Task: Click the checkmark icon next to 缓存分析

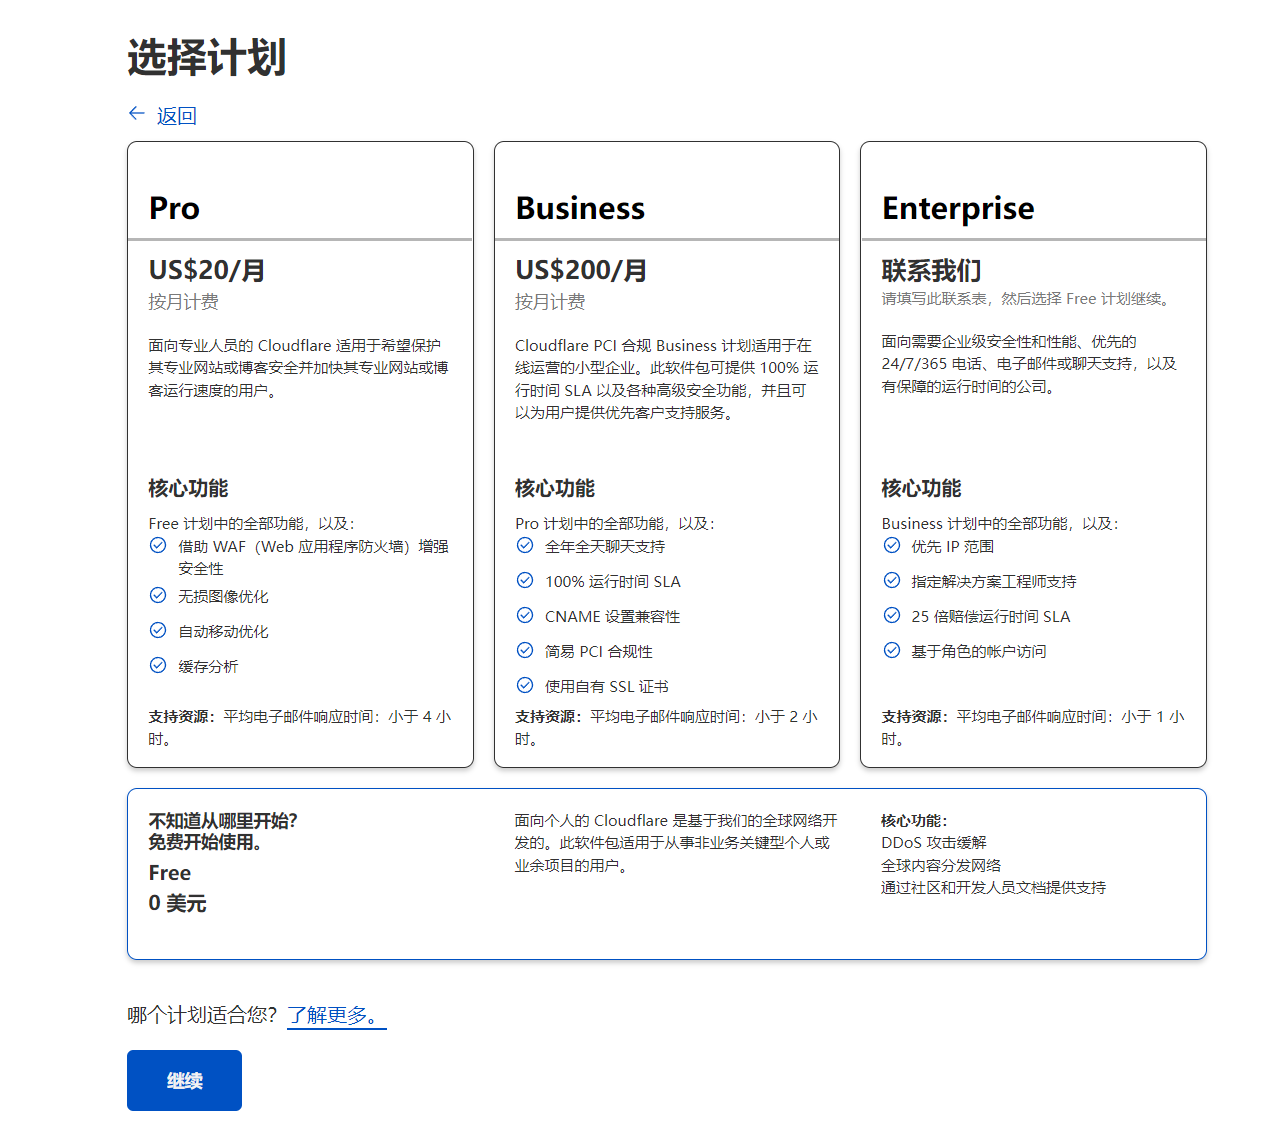Action: coord(158,665)
